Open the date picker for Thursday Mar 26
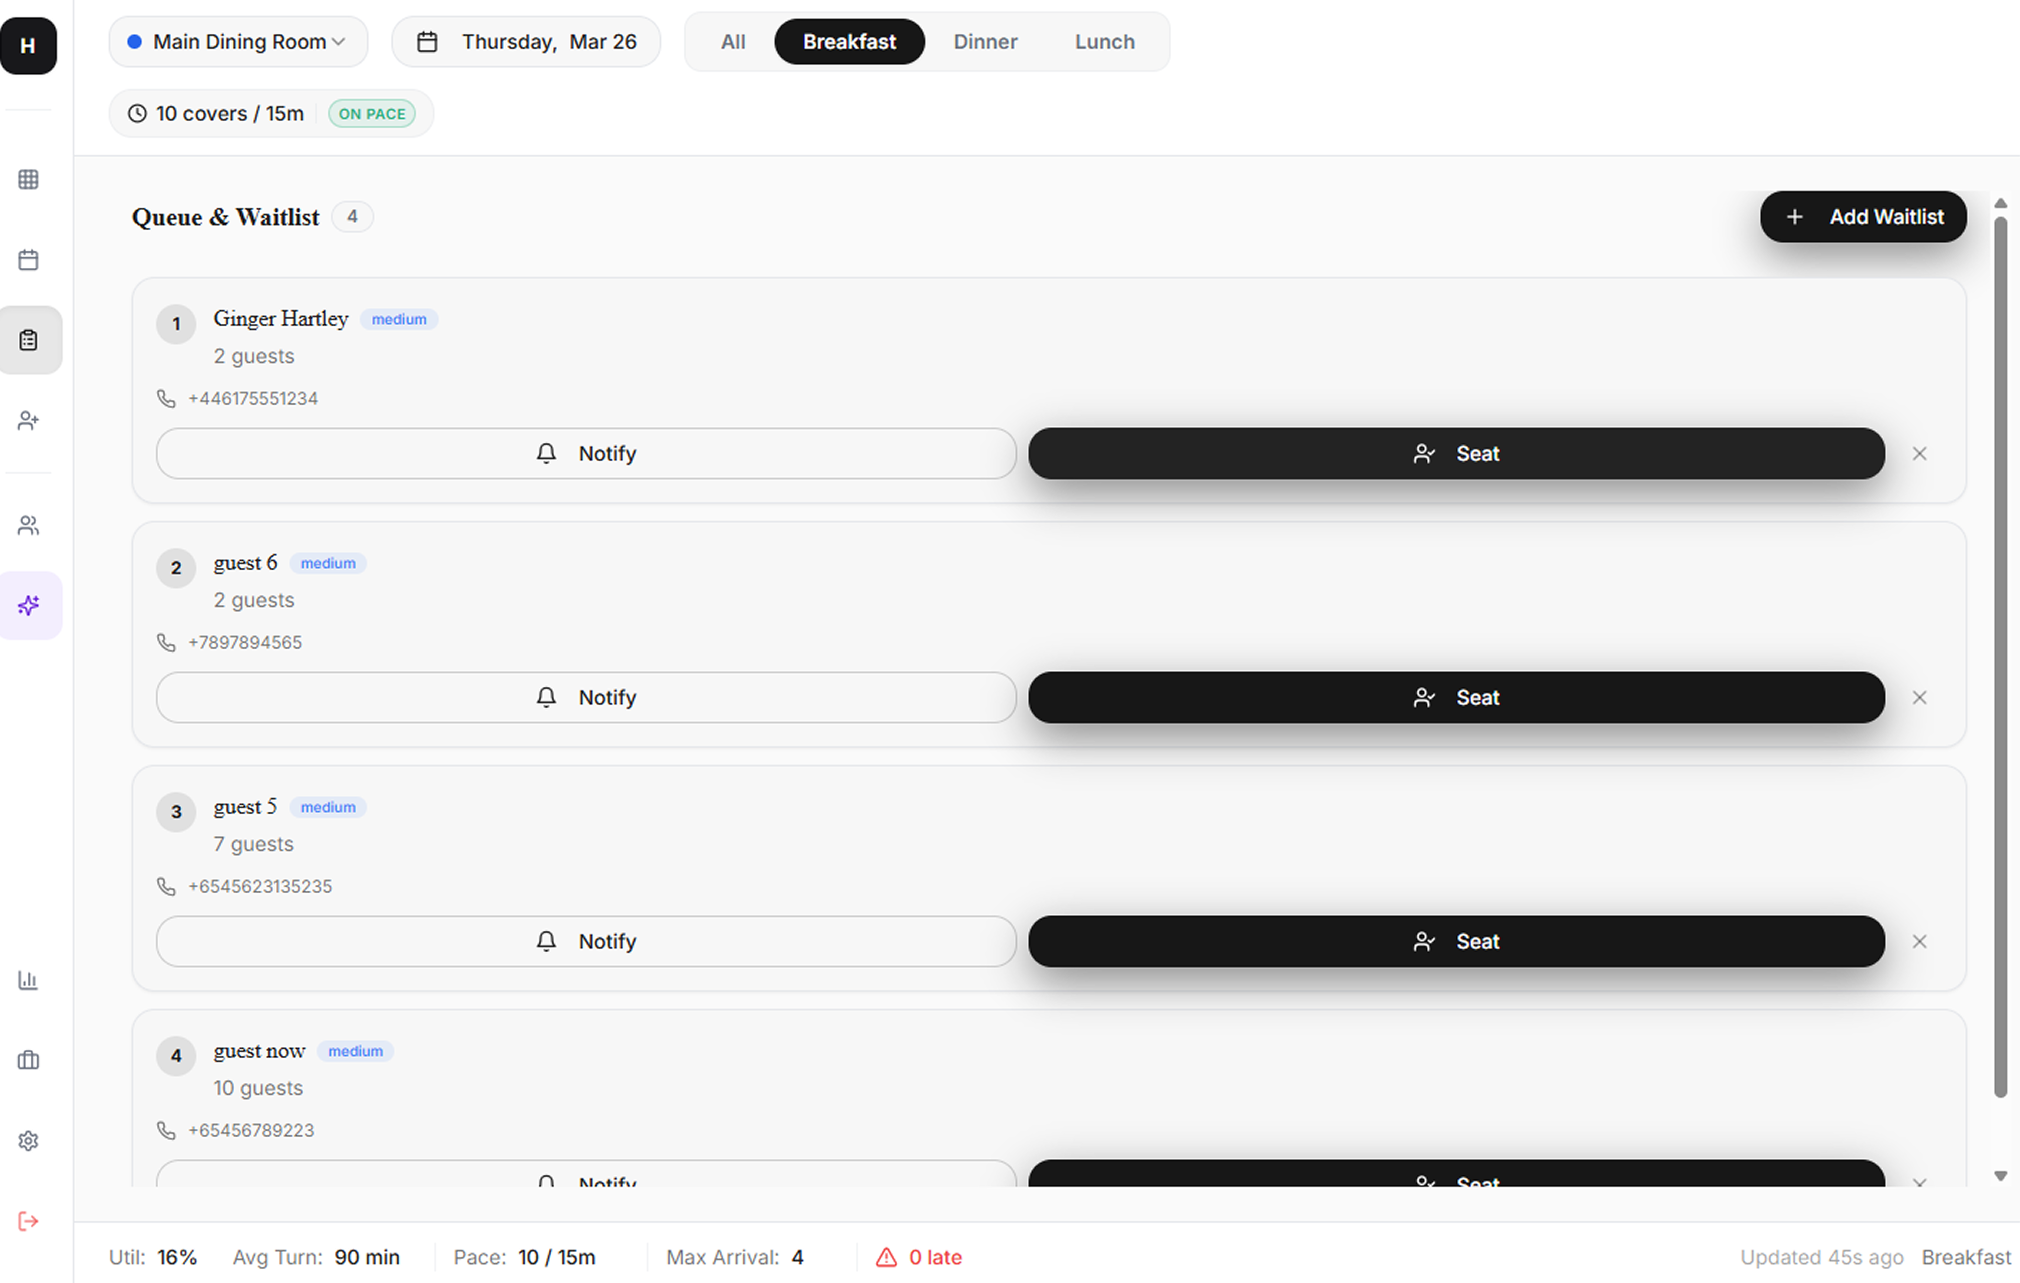2020x1283 pixels. click(526, 41)
